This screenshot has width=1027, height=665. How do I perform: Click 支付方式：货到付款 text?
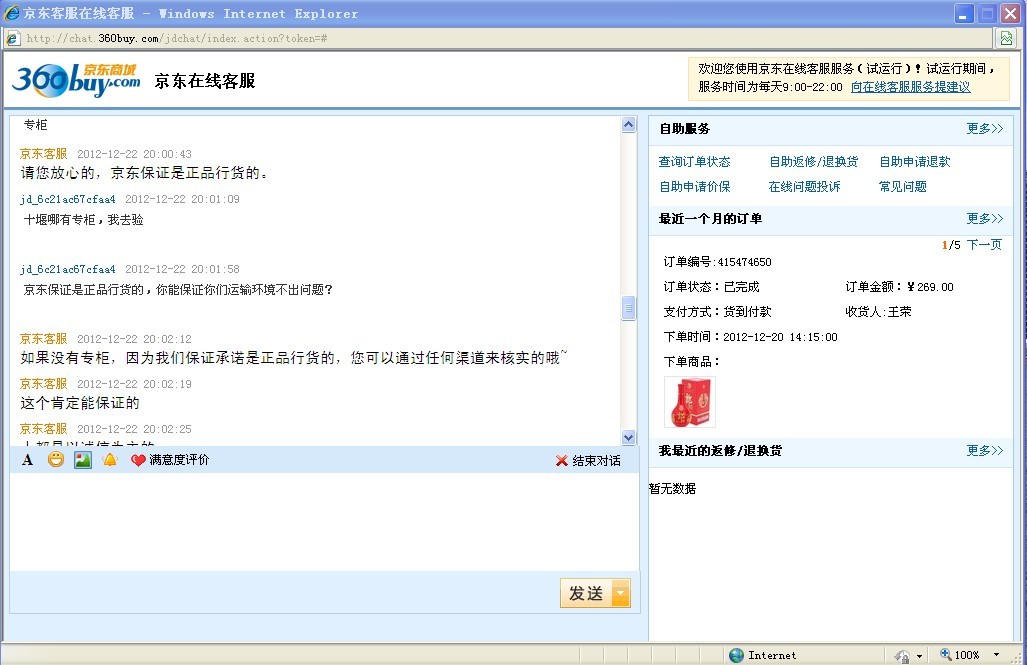point(717,311)
